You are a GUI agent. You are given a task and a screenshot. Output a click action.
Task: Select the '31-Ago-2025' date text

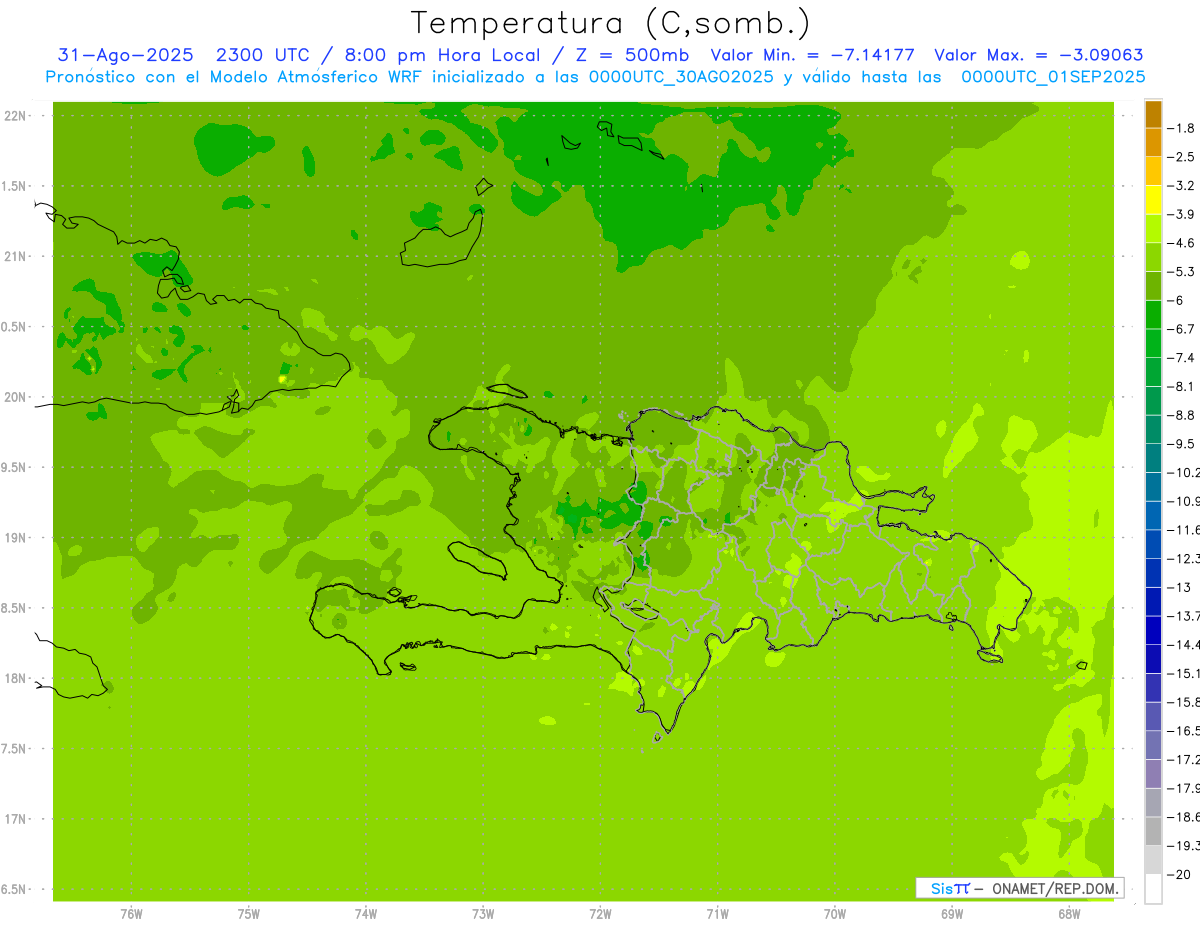(125, 55)
